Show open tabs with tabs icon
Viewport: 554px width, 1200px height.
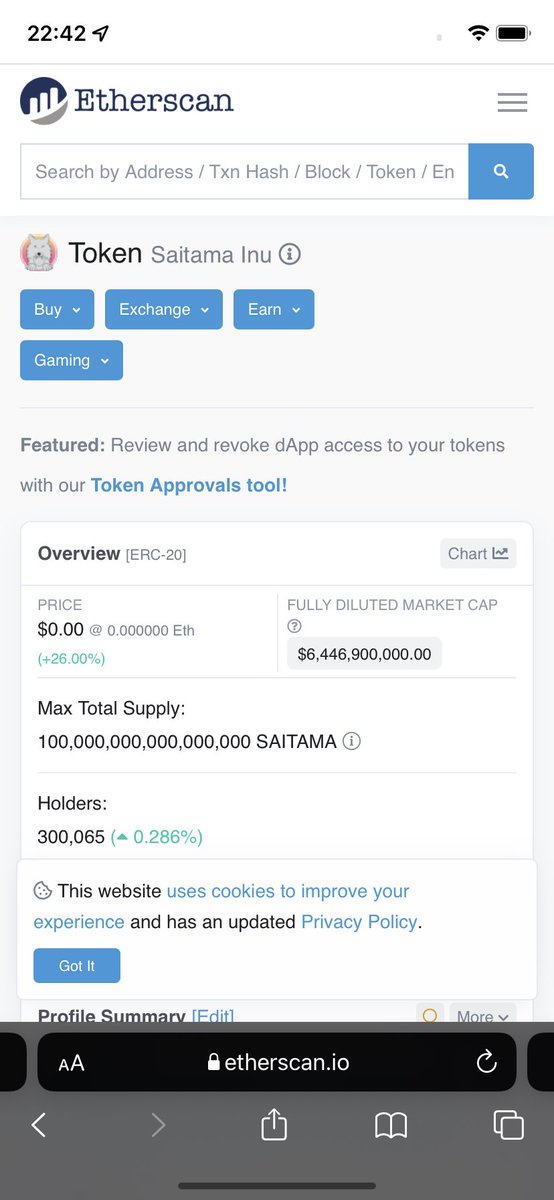[508, 1125]
